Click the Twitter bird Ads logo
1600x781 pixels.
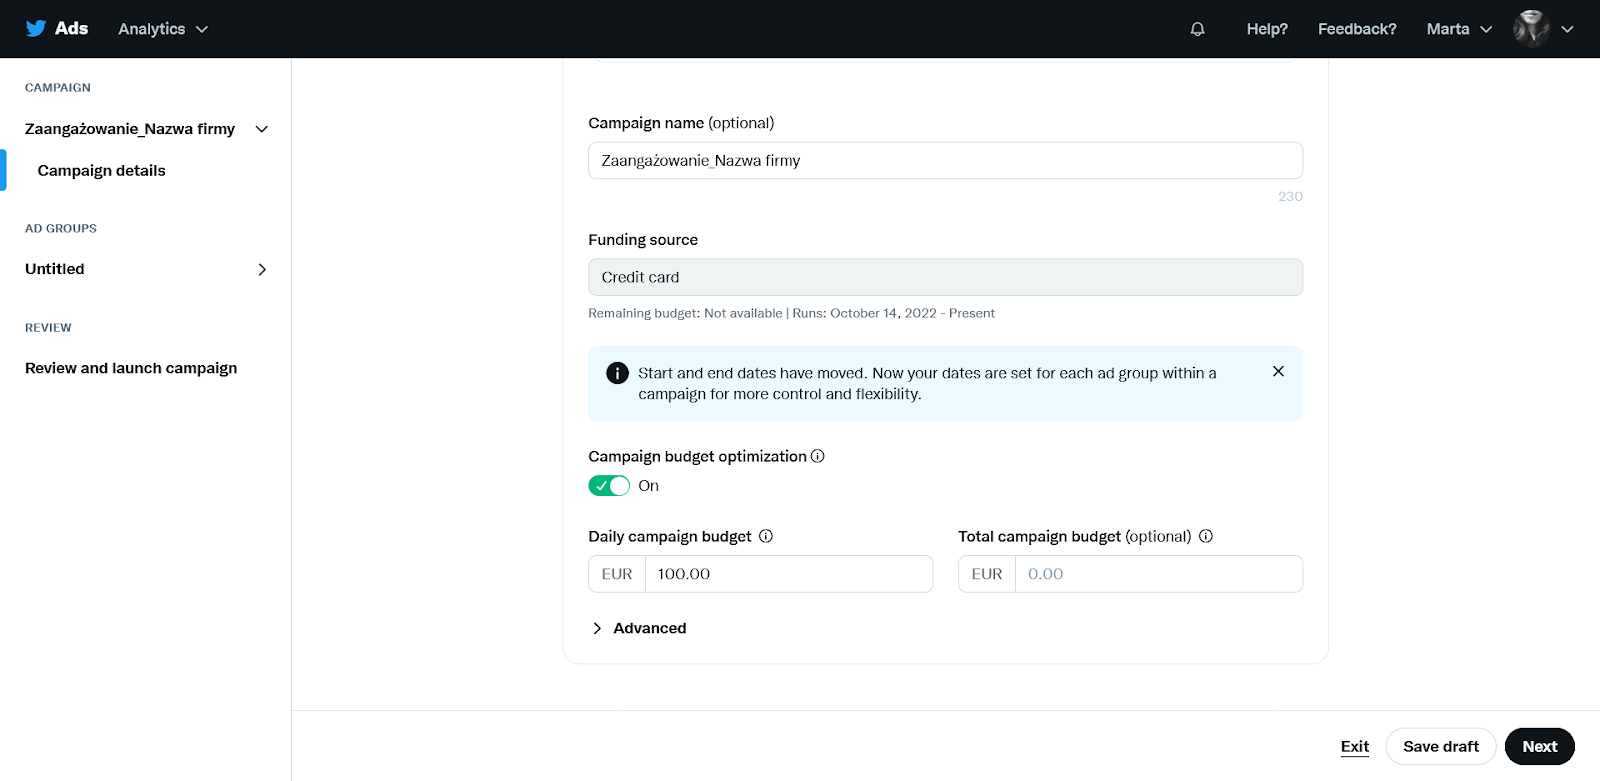coord(57,29)
